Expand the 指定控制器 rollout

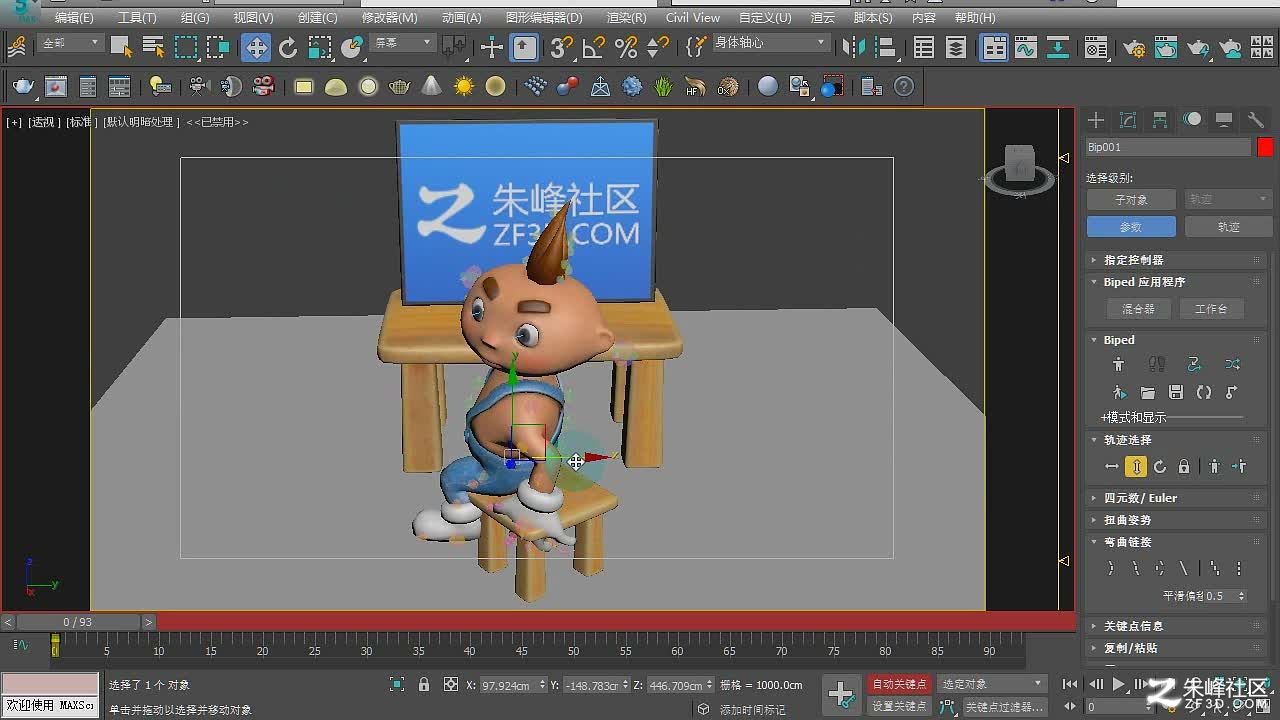pyautogui.click(x=1176, y=260)
